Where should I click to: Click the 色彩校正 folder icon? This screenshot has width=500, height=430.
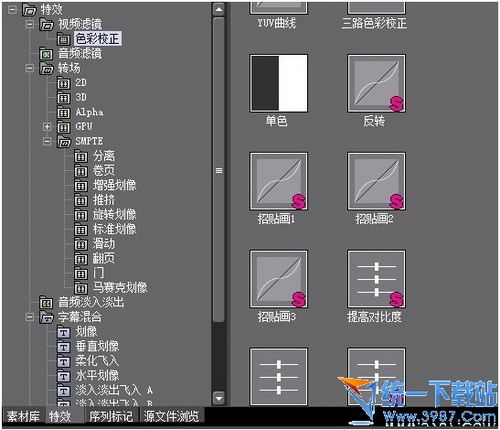[x=63, y=39]
